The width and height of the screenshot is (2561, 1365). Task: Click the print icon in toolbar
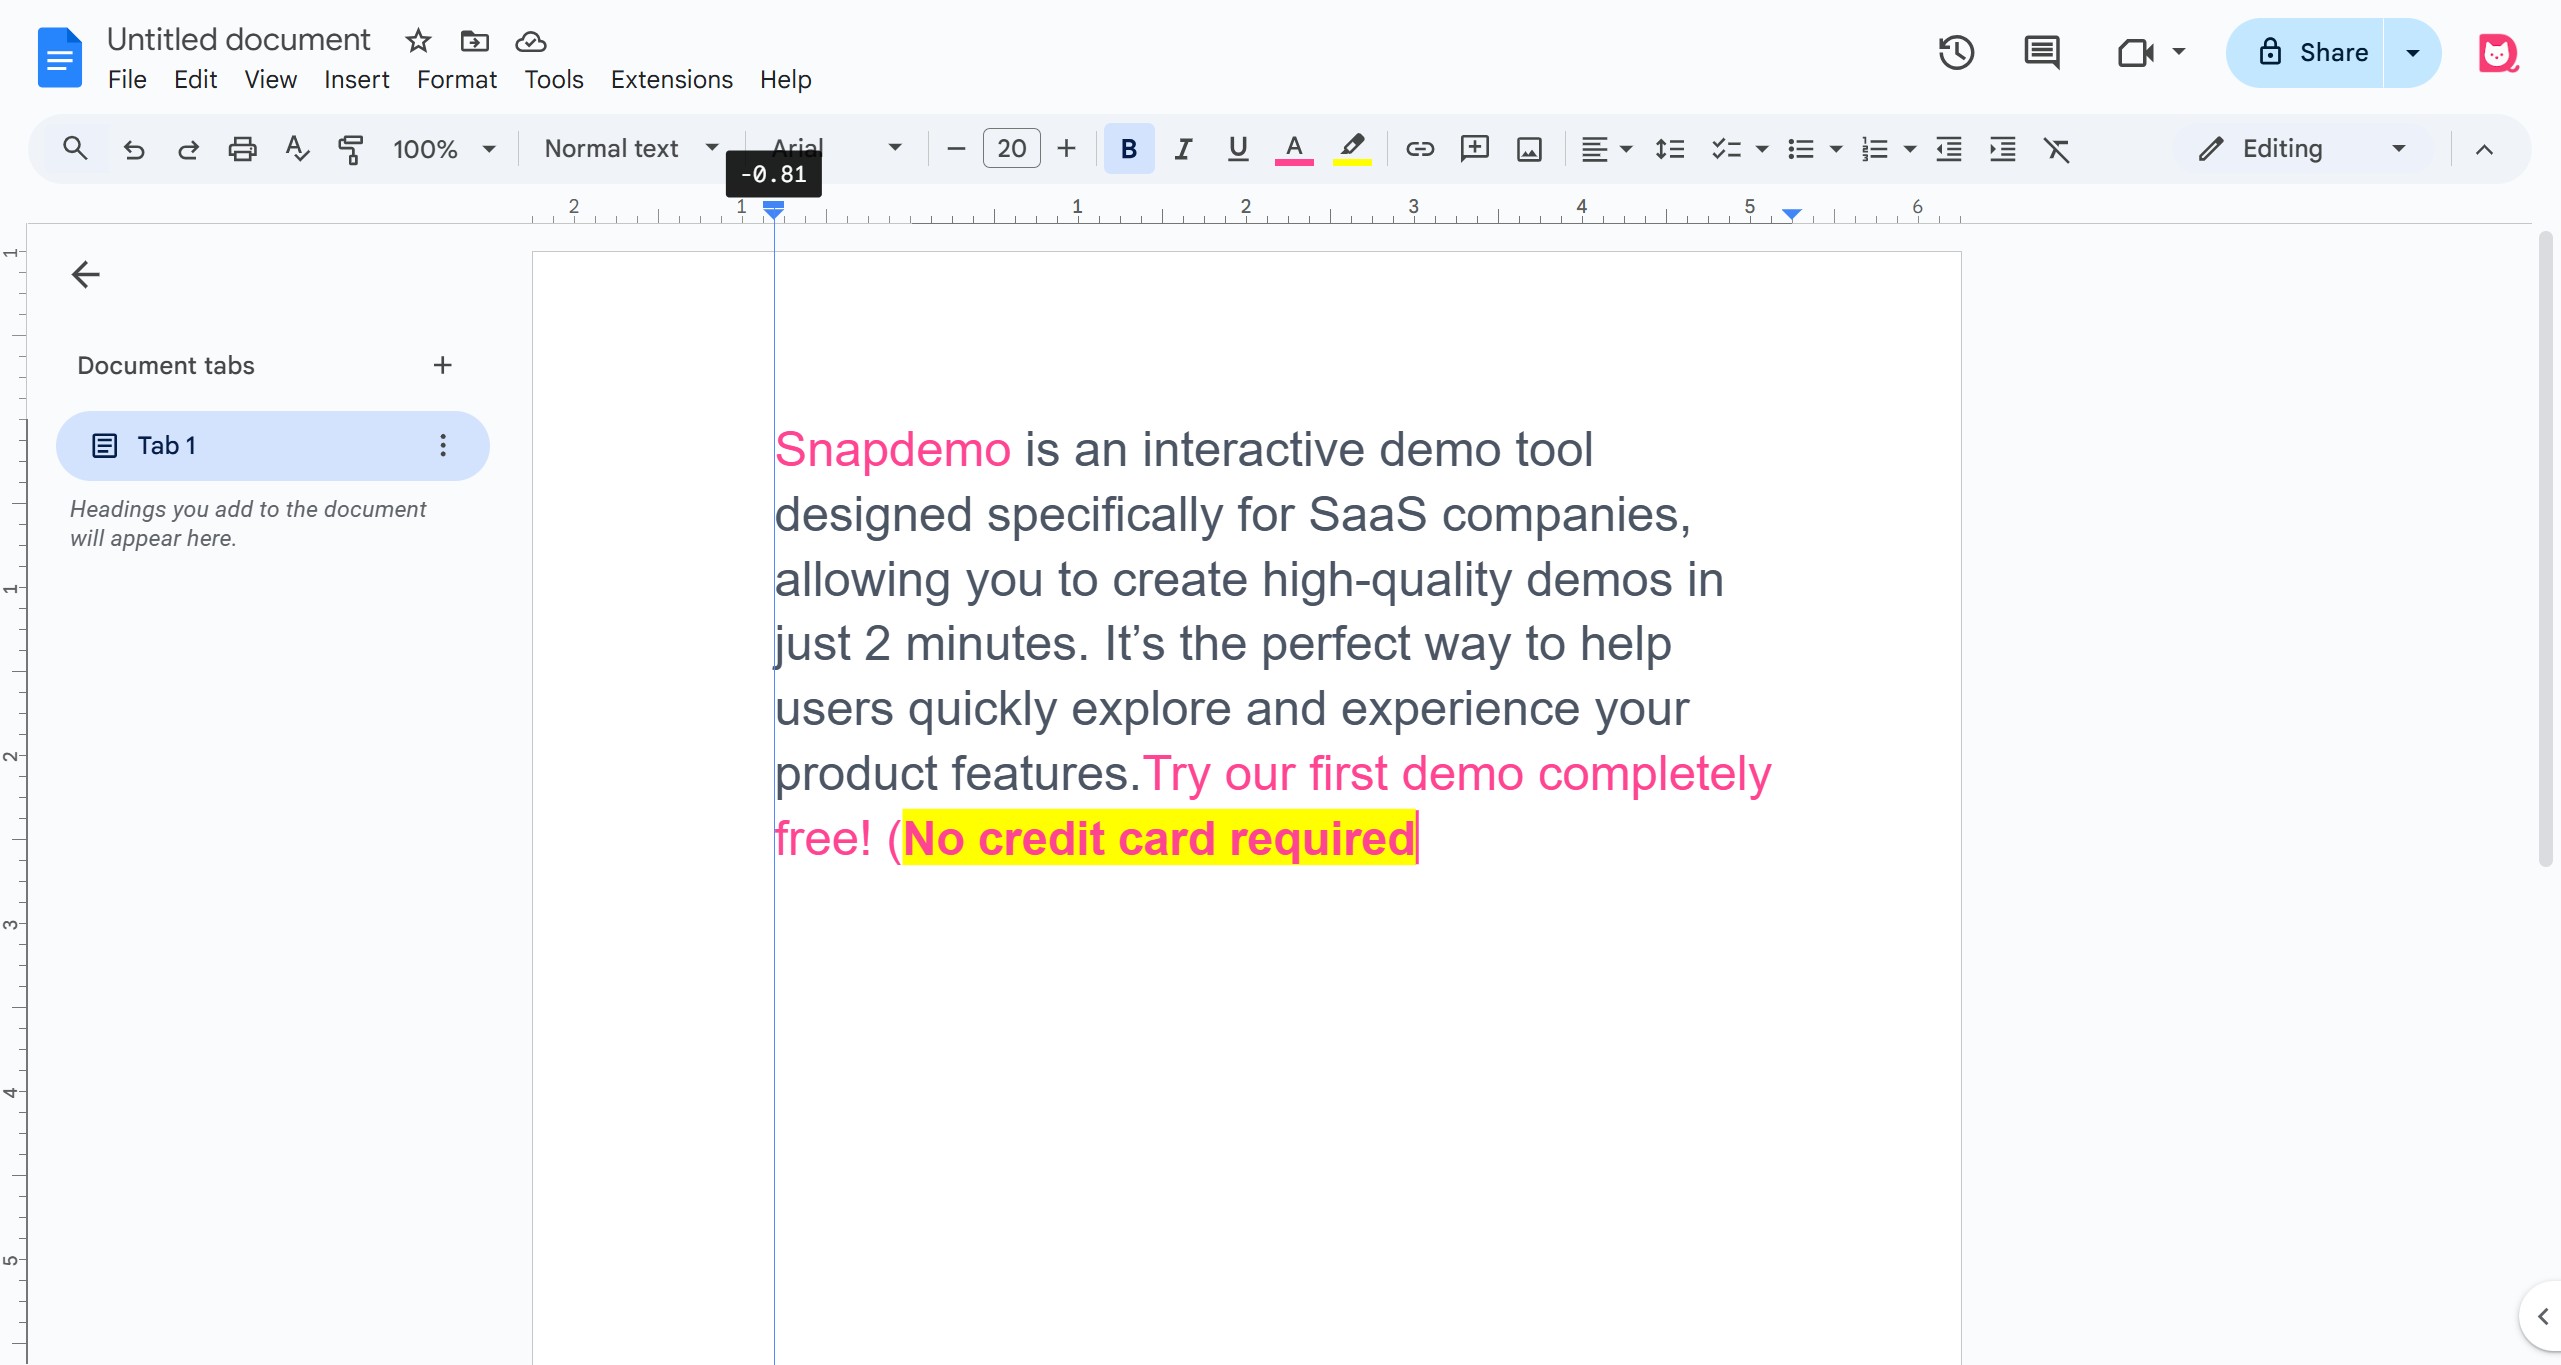242,149
